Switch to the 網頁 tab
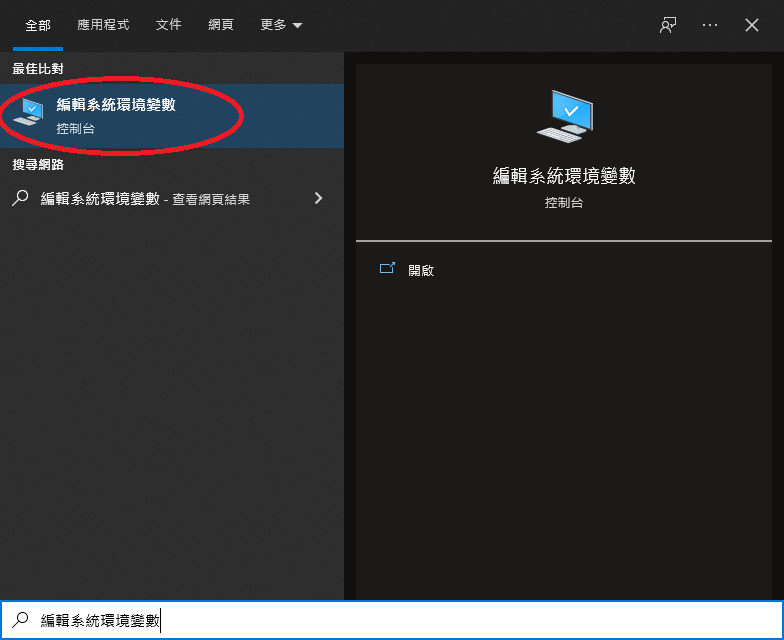This screenshot has width=784, height=640. point(220,25)
